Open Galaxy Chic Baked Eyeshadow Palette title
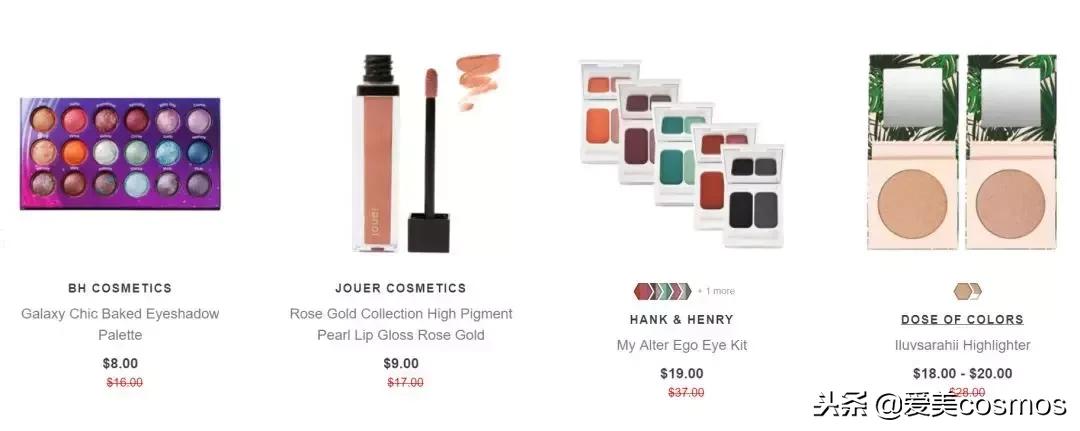This screenshot has height=431, width=1080. coord(120,324)
